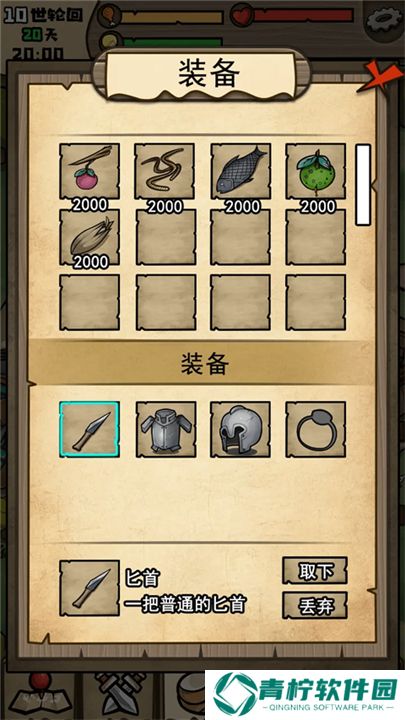
Task: Select the equipped chest armor slot
Action: click(166, 429)
